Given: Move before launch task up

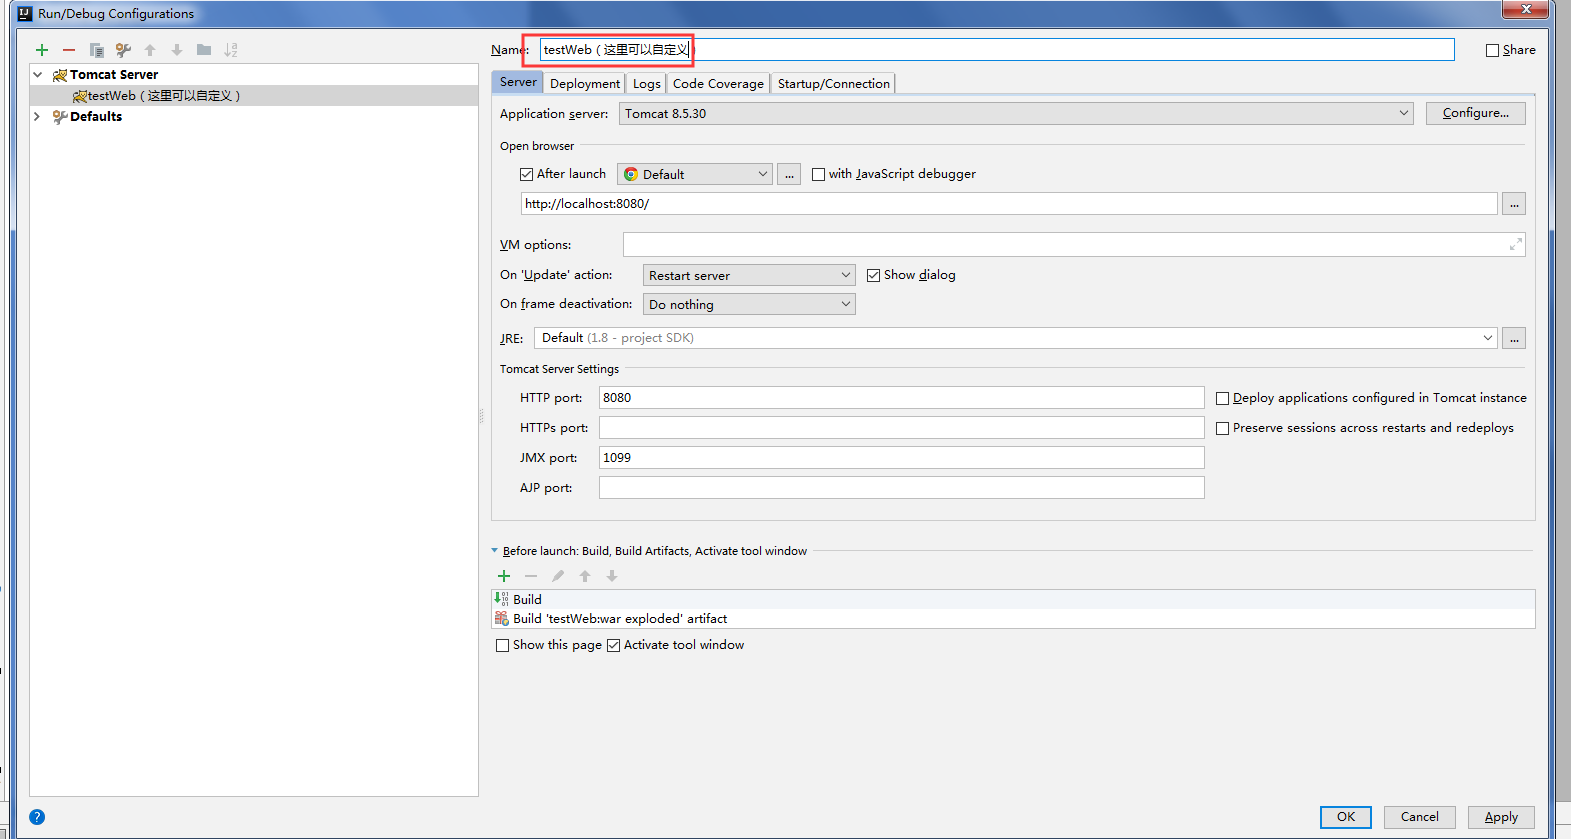Looking at the screenshot, I should pos(585,576).
